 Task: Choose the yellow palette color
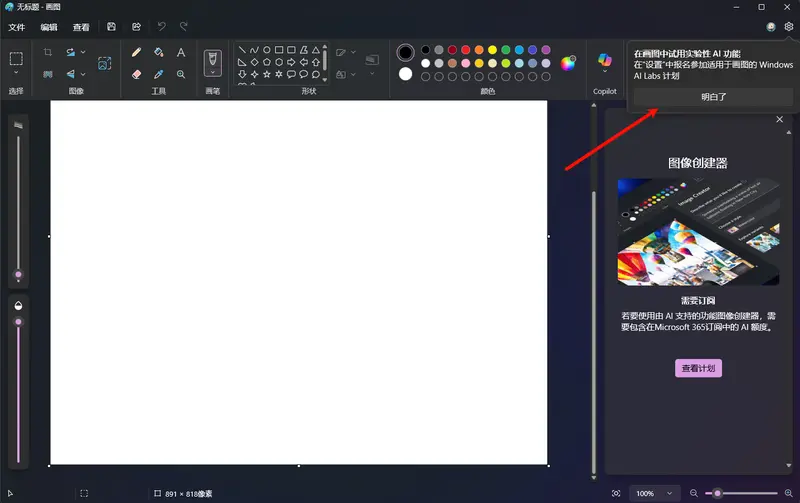pos(492,49)
